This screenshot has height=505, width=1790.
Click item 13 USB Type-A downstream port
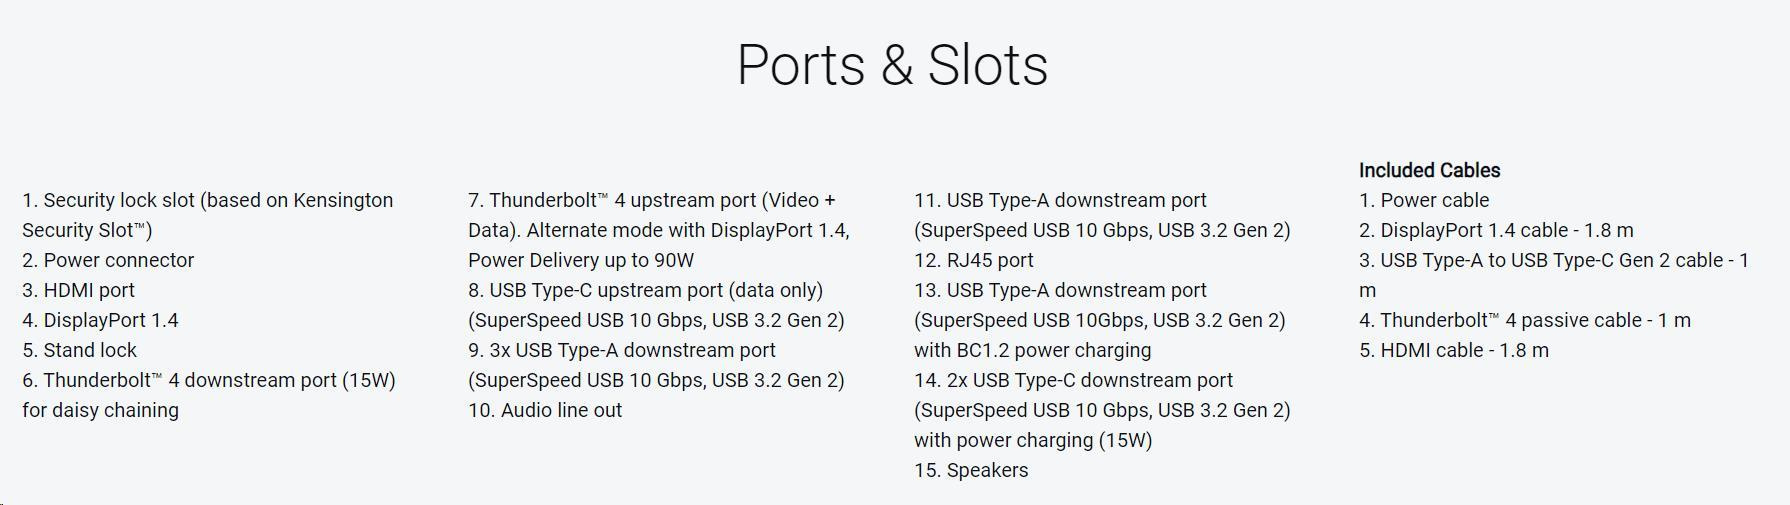click(x=1060, y=291)
